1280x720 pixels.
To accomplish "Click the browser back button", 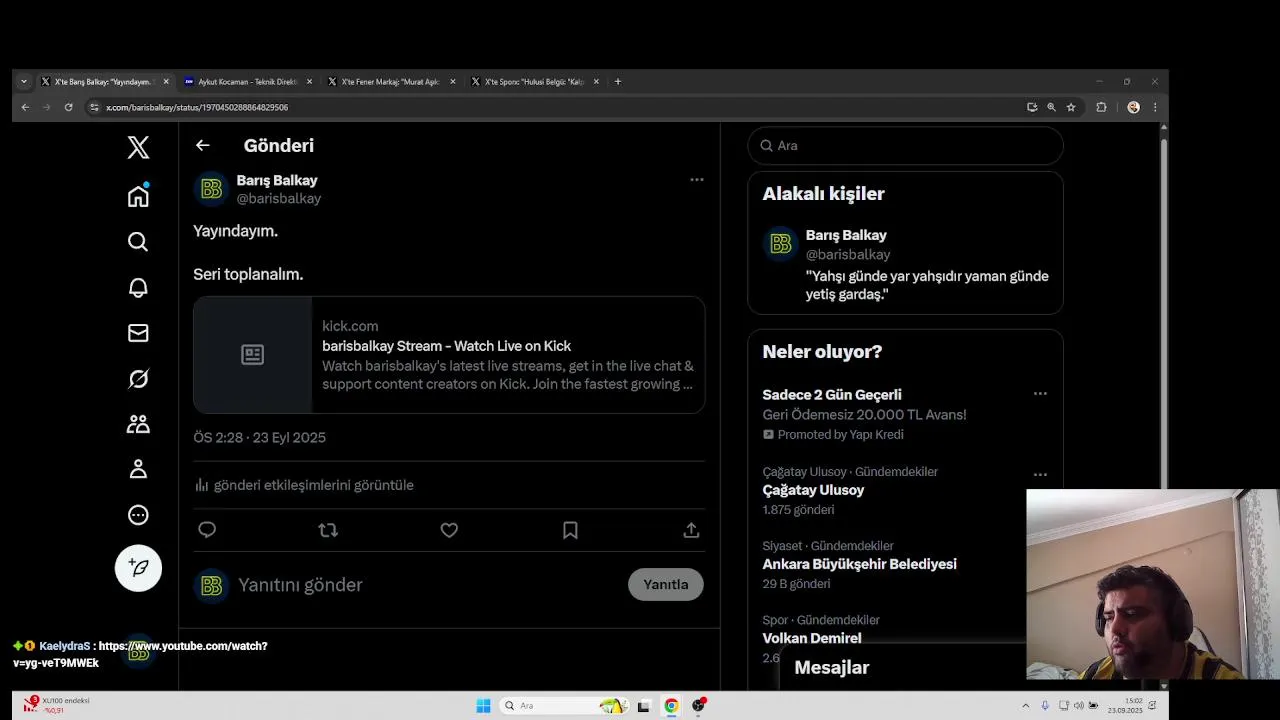I will [x=25, y=107].
